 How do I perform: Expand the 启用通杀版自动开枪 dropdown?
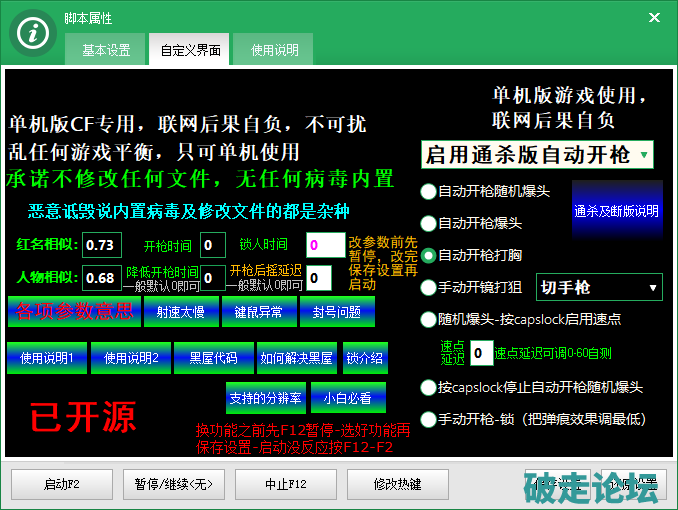537,155
